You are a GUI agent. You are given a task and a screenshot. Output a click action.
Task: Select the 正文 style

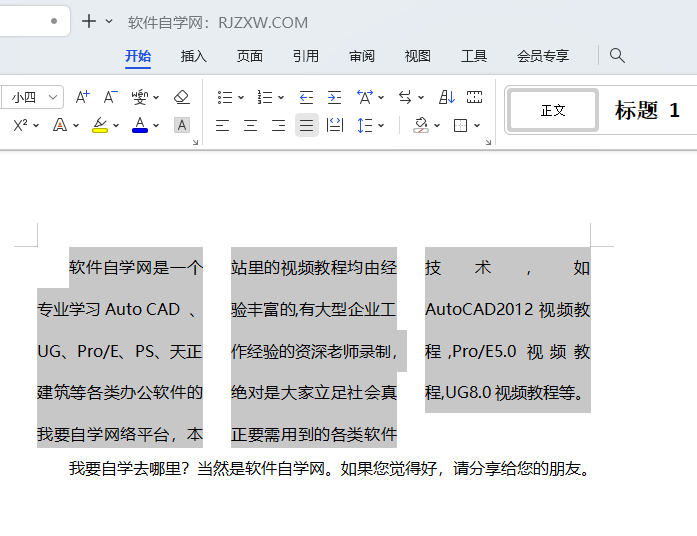[553, 110]
